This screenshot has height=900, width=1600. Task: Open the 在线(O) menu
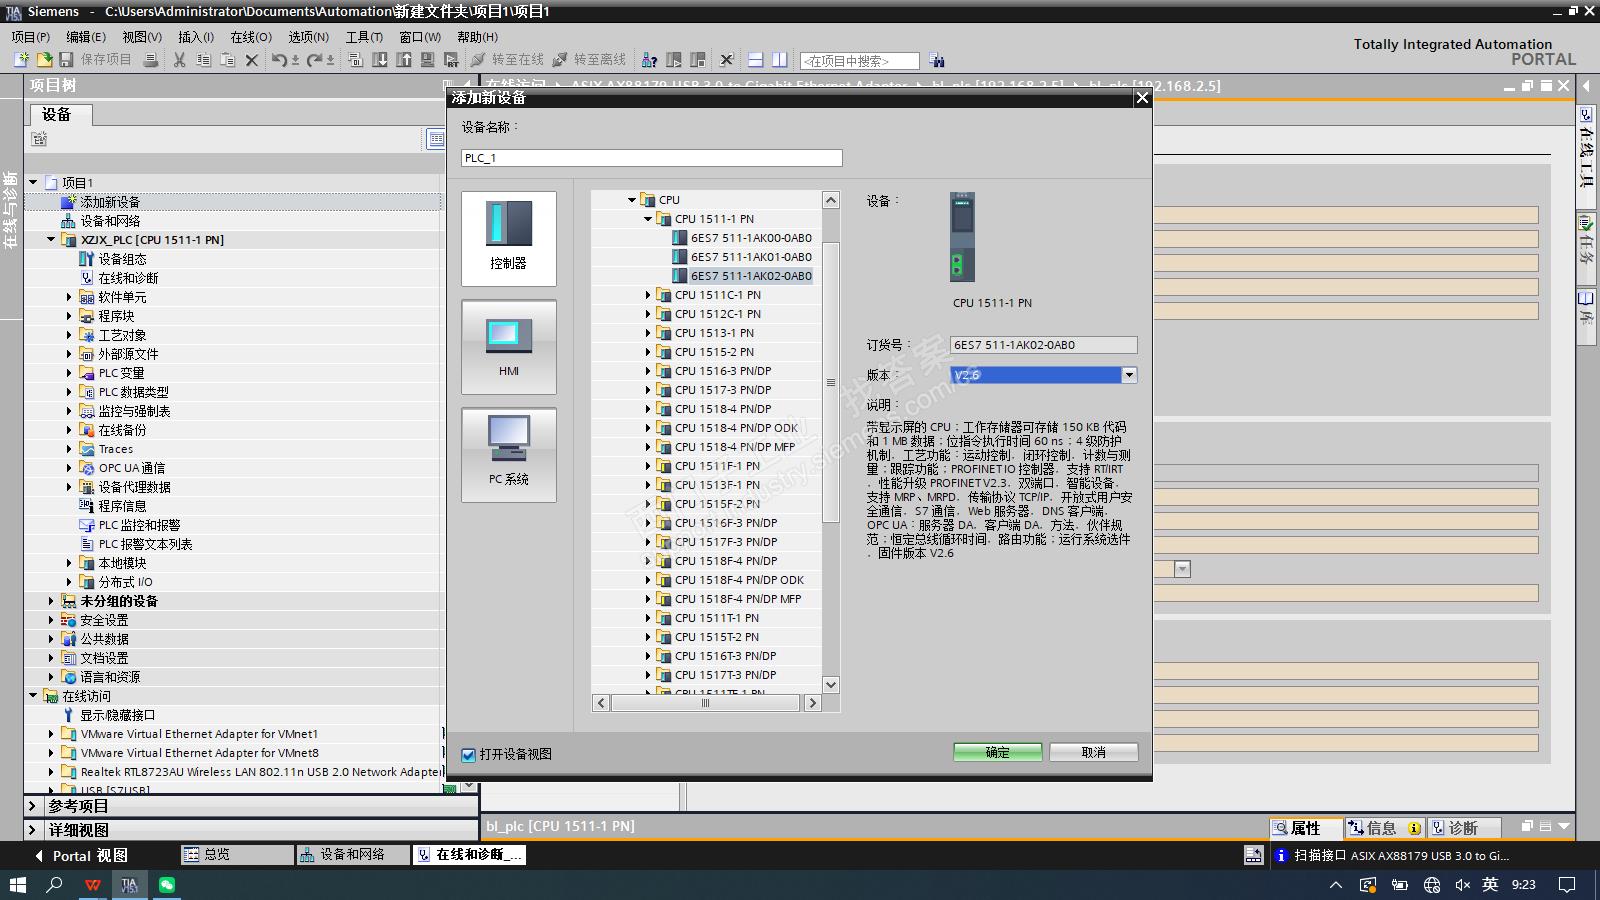[x=250, y=37]
